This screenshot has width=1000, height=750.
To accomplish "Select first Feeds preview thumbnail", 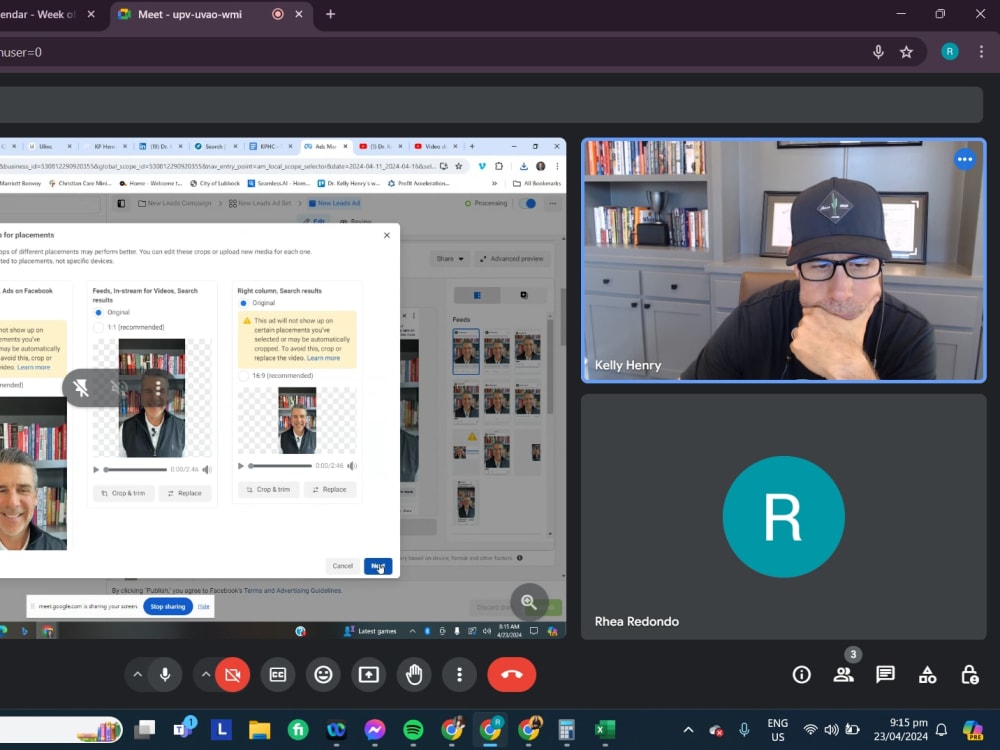I will coord(466,351).
